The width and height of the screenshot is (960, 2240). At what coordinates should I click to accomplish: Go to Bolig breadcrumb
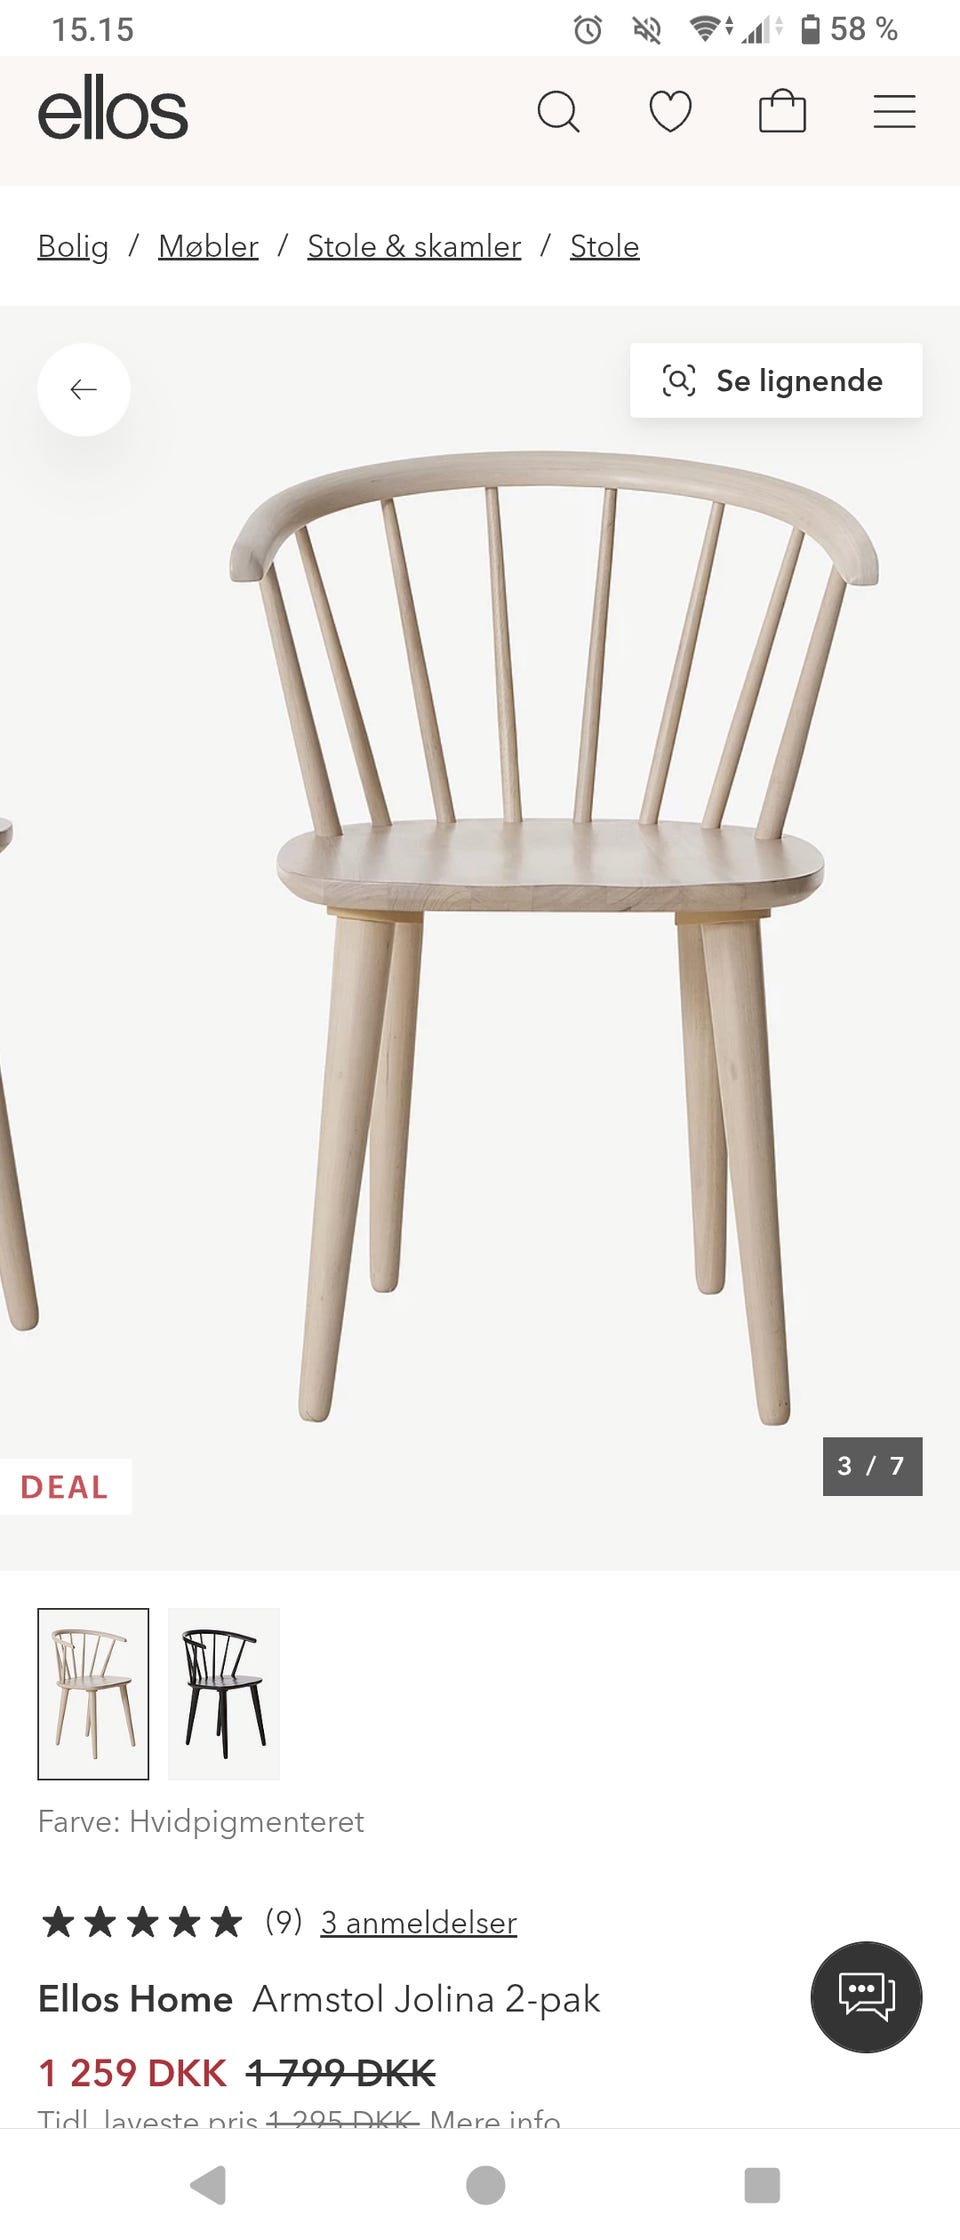73,246
